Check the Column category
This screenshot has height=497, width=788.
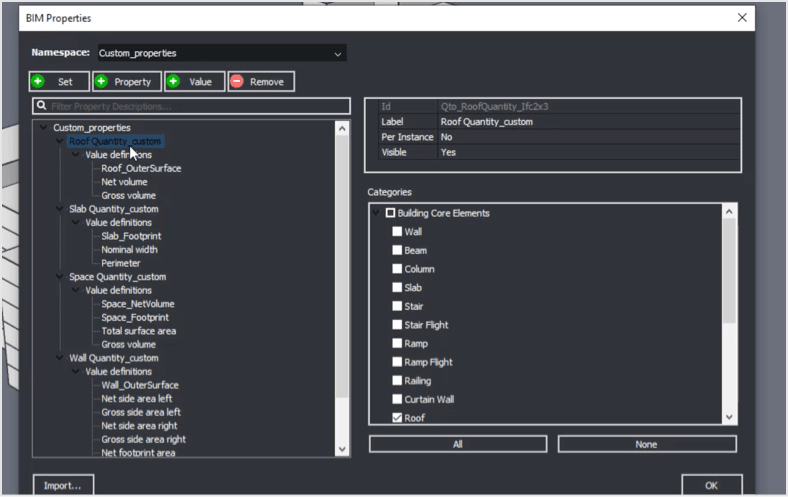coord(397,269)
